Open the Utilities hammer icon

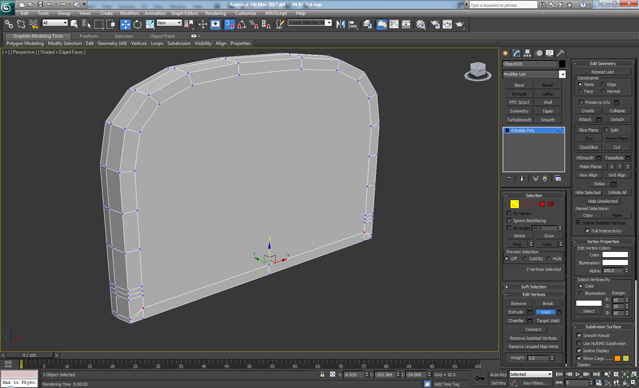pos(561,53)
